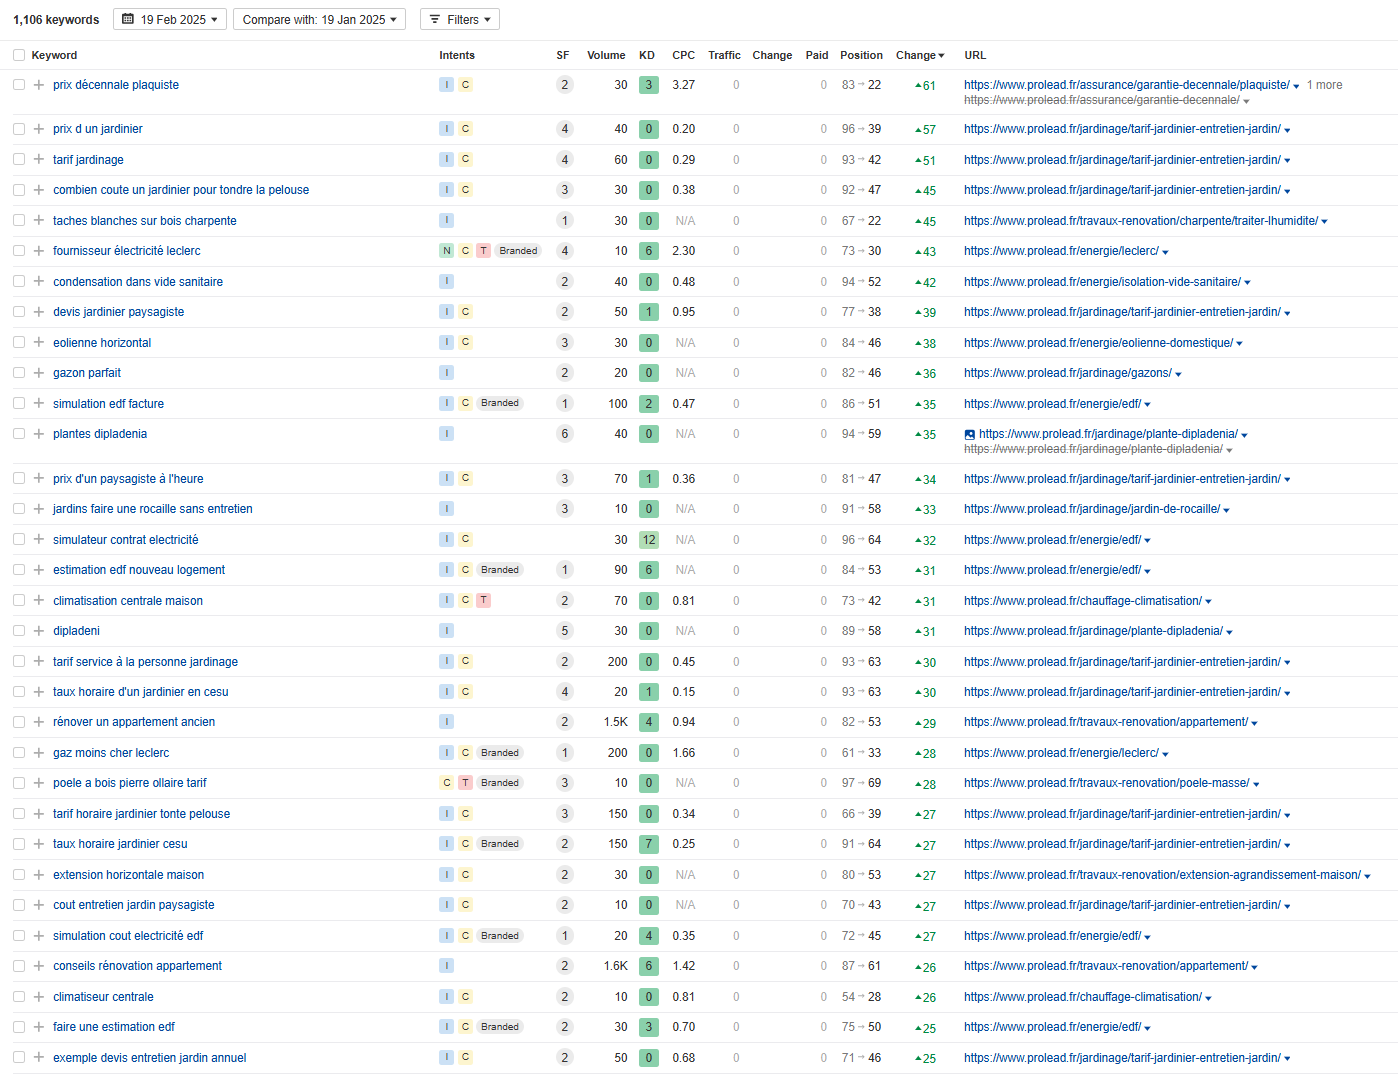Click plus icon beside 'prix décennale plaquiste'

tap(39, 85)
